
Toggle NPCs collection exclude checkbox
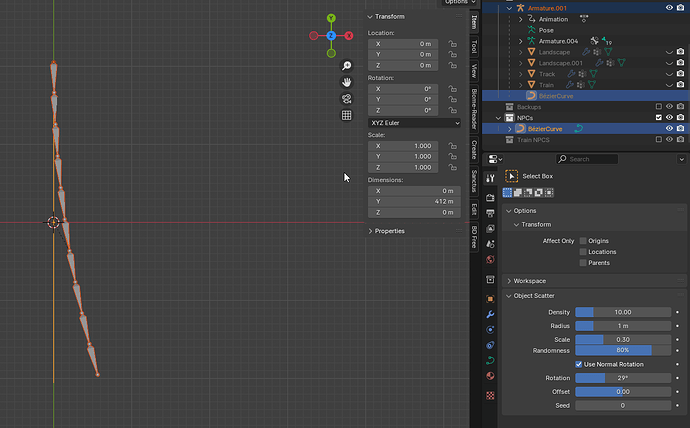pyautogui.click(x=659, y=117)
